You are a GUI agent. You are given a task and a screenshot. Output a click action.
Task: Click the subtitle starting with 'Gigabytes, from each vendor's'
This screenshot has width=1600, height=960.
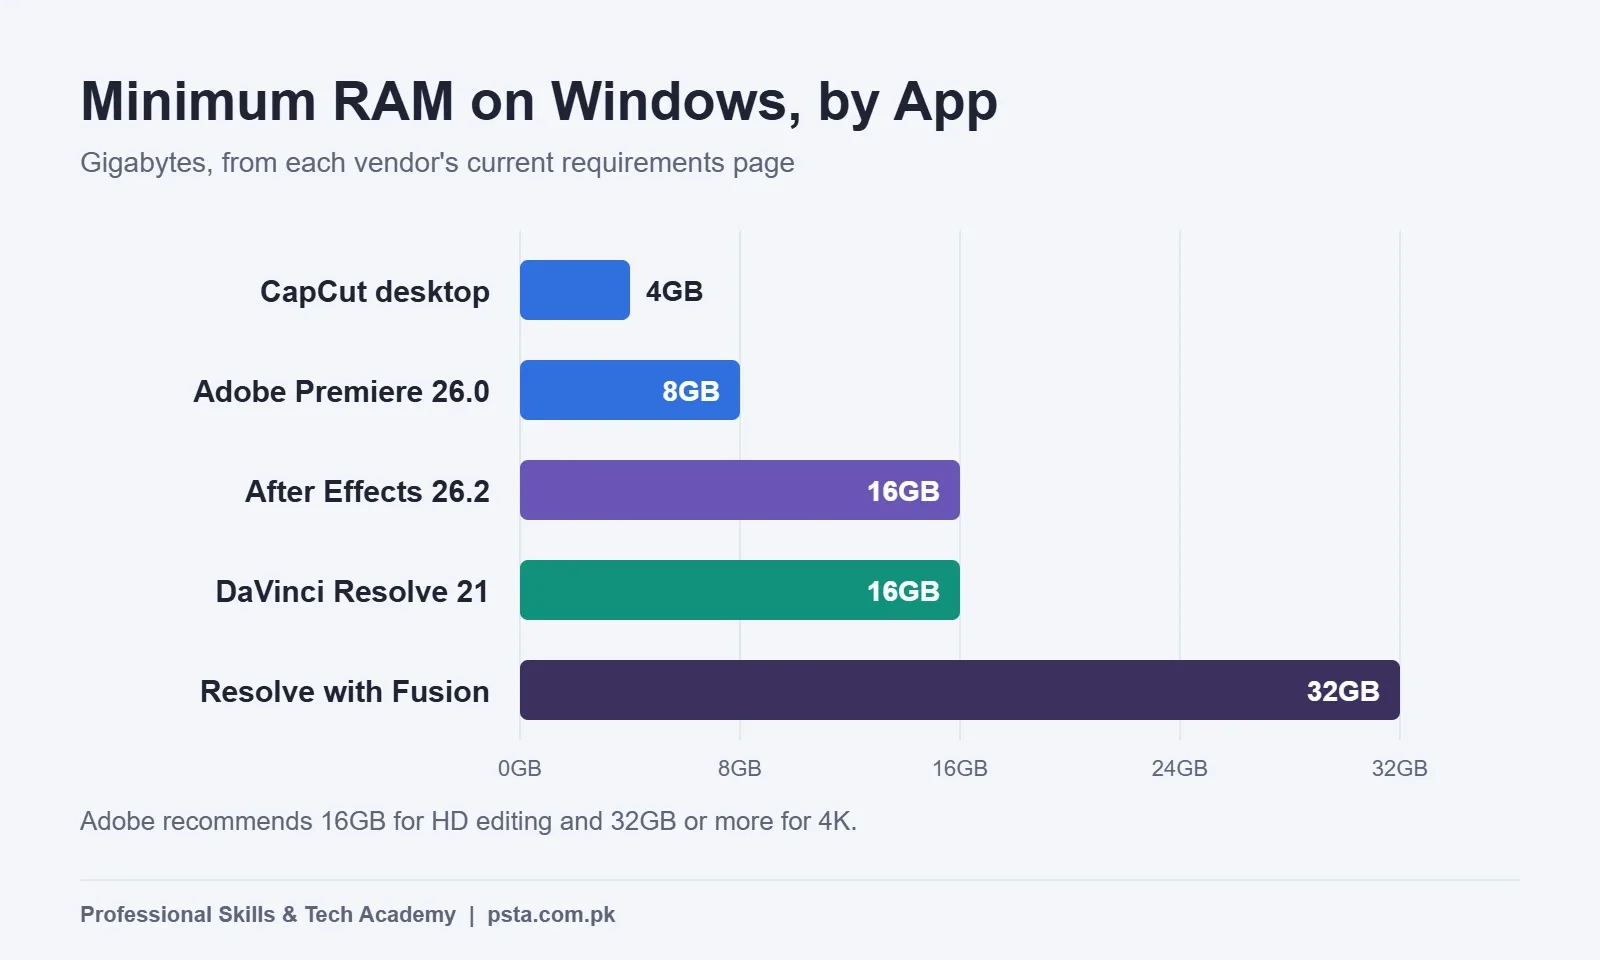click(x=437, y=163)
